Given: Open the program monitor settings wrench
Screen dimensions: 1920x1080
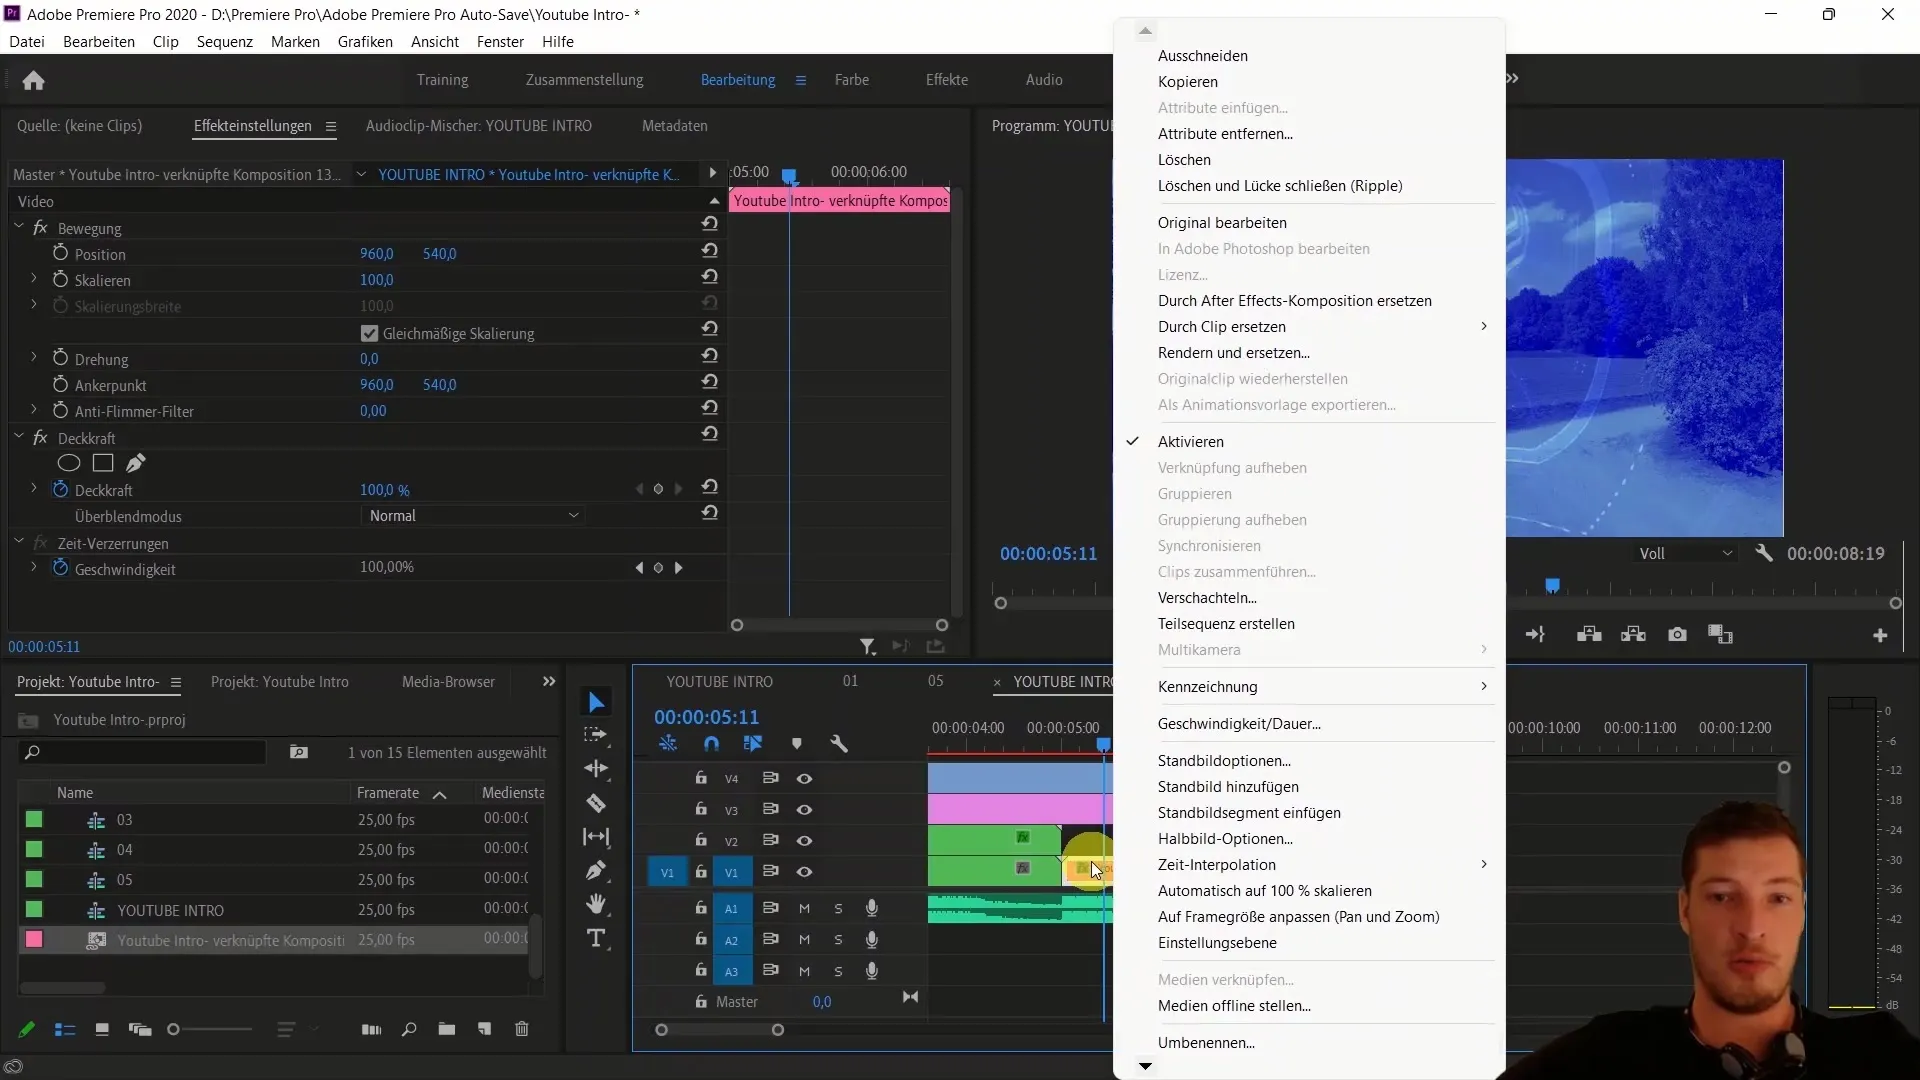Looking at the screenshot, I should 1764,553.
